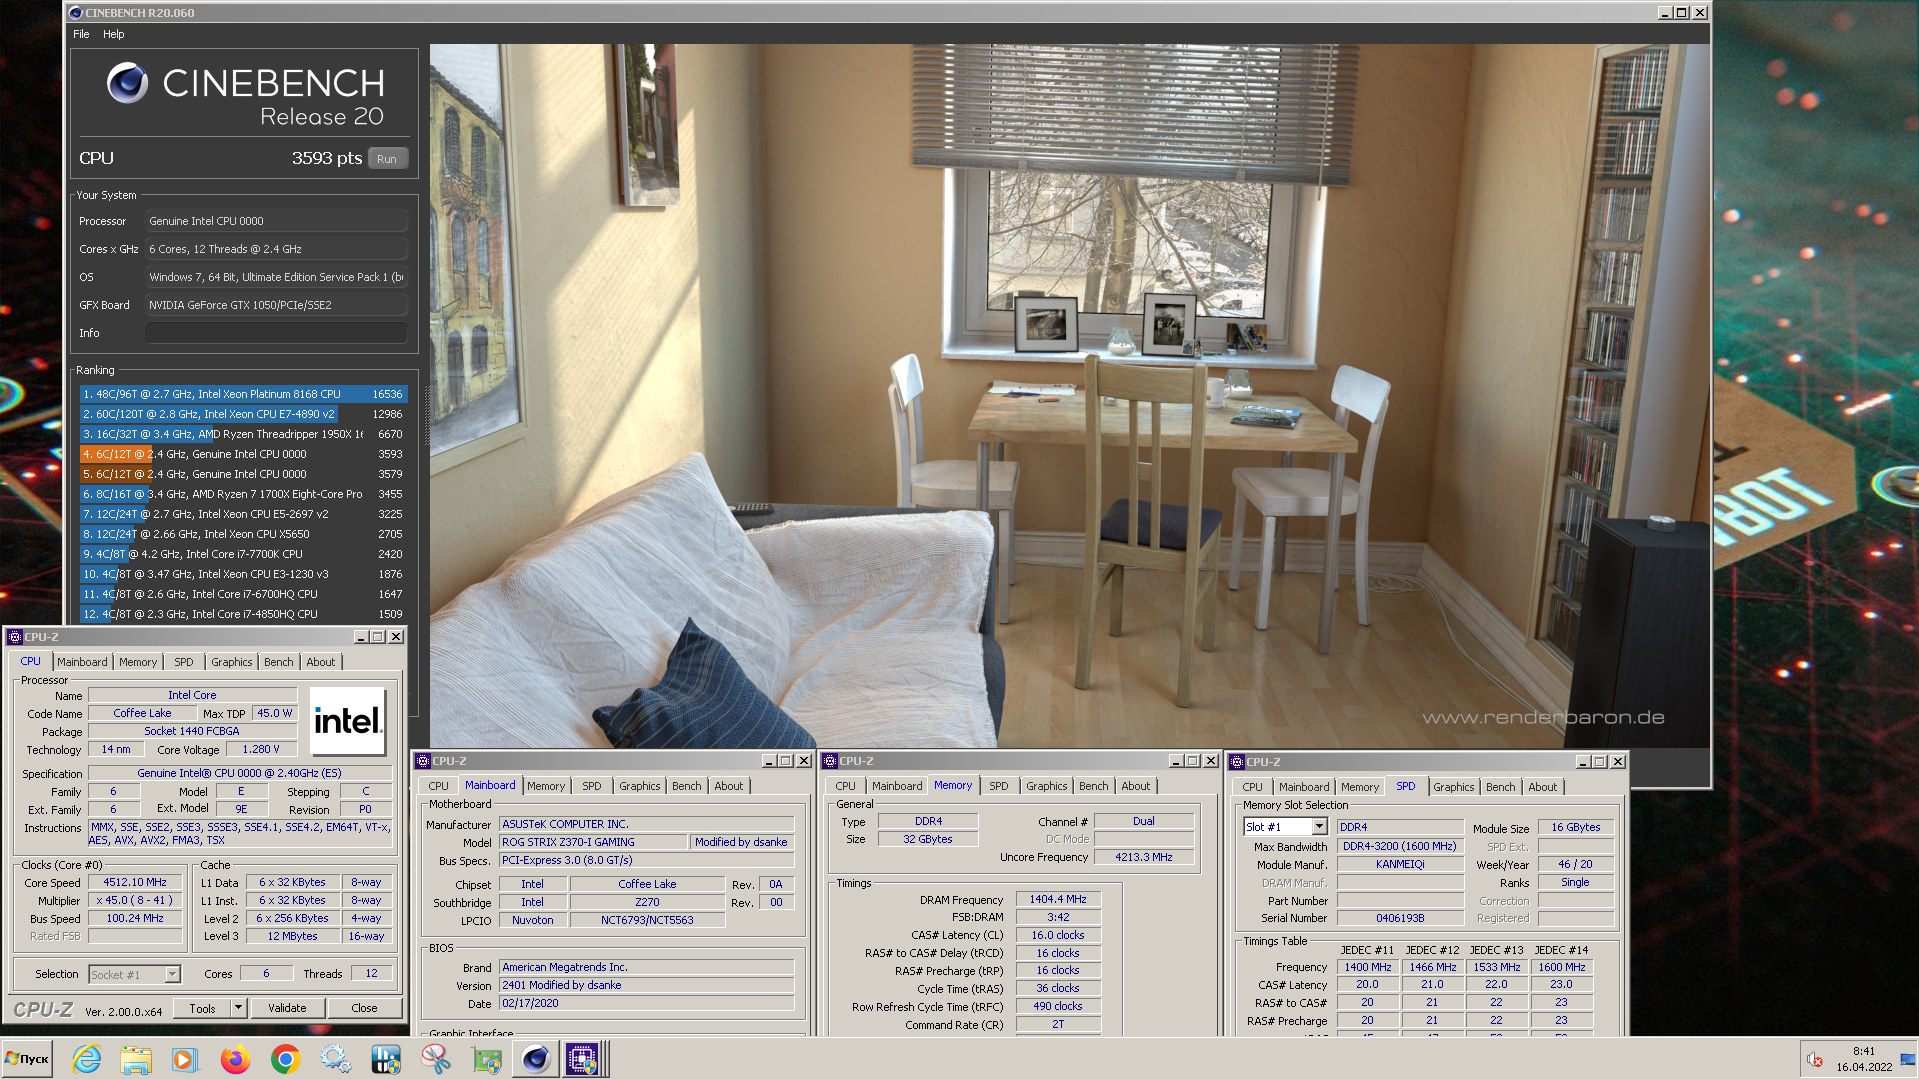Open Google Chrome from the taskbar
Screen dimensions: 1919x1079
285,1059
